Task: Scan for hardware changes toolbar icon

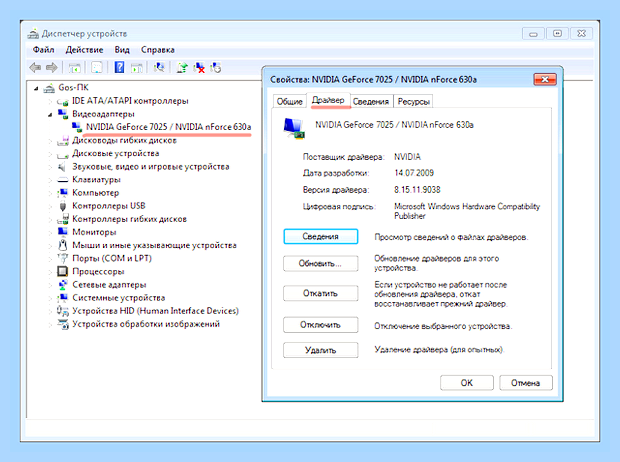Action: click(x=159, y=68)
